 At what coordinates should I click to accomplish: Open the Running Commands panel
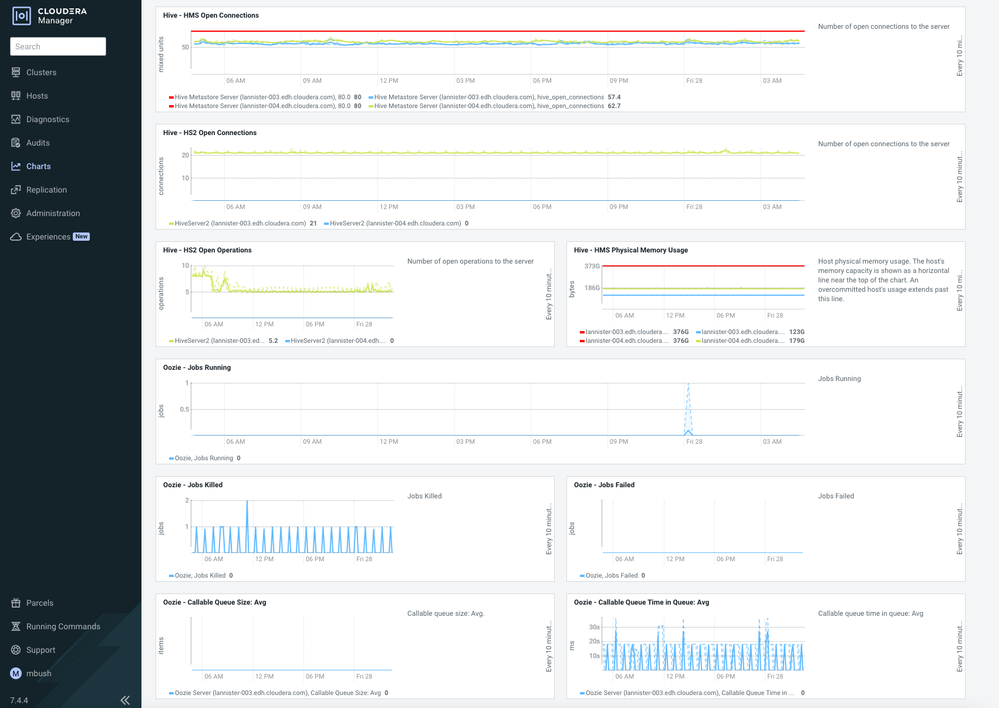pos(63,626)
